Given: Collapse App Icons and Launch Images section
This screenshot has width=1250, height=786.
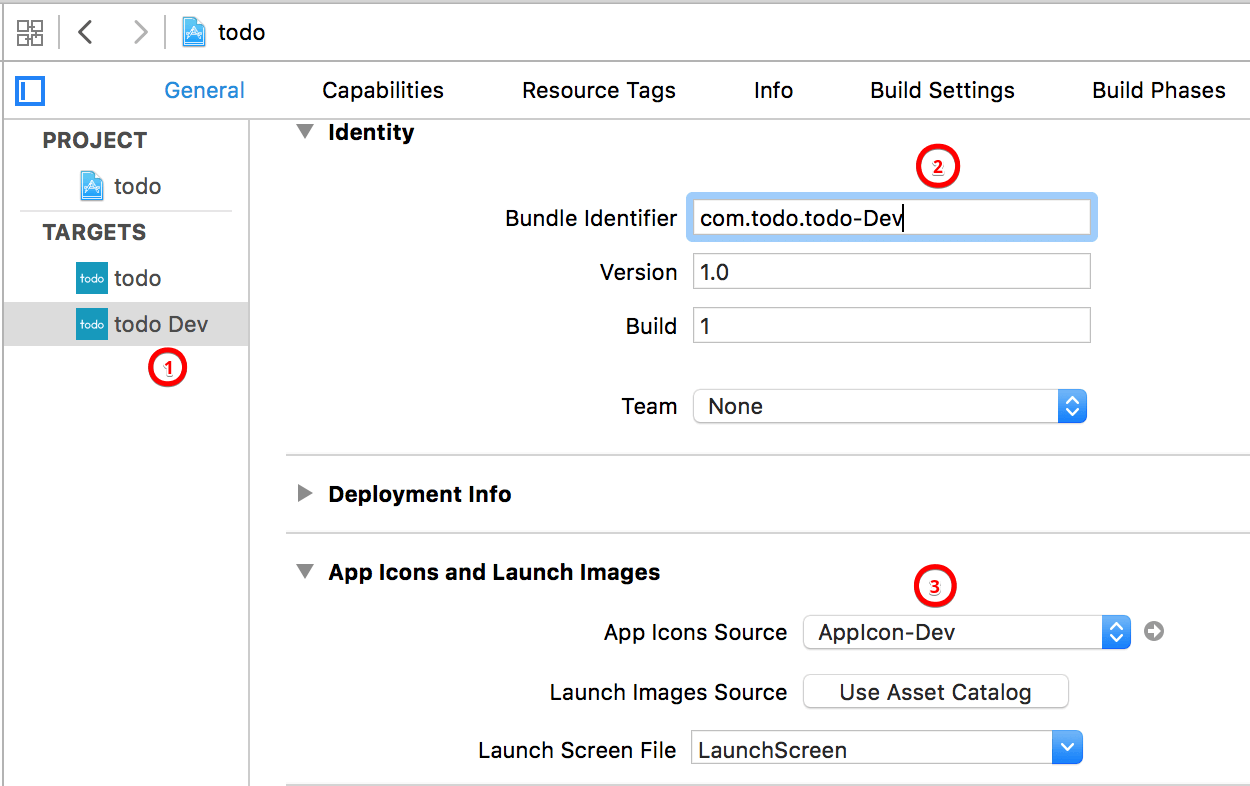Looking at the screenshot, I should pyautogui.click(x=305, y=572).
